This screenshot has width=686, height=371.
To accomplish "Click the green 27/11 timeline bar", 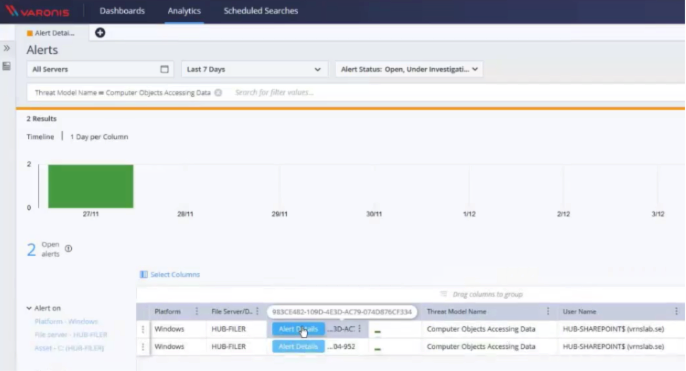I will 91,186.
